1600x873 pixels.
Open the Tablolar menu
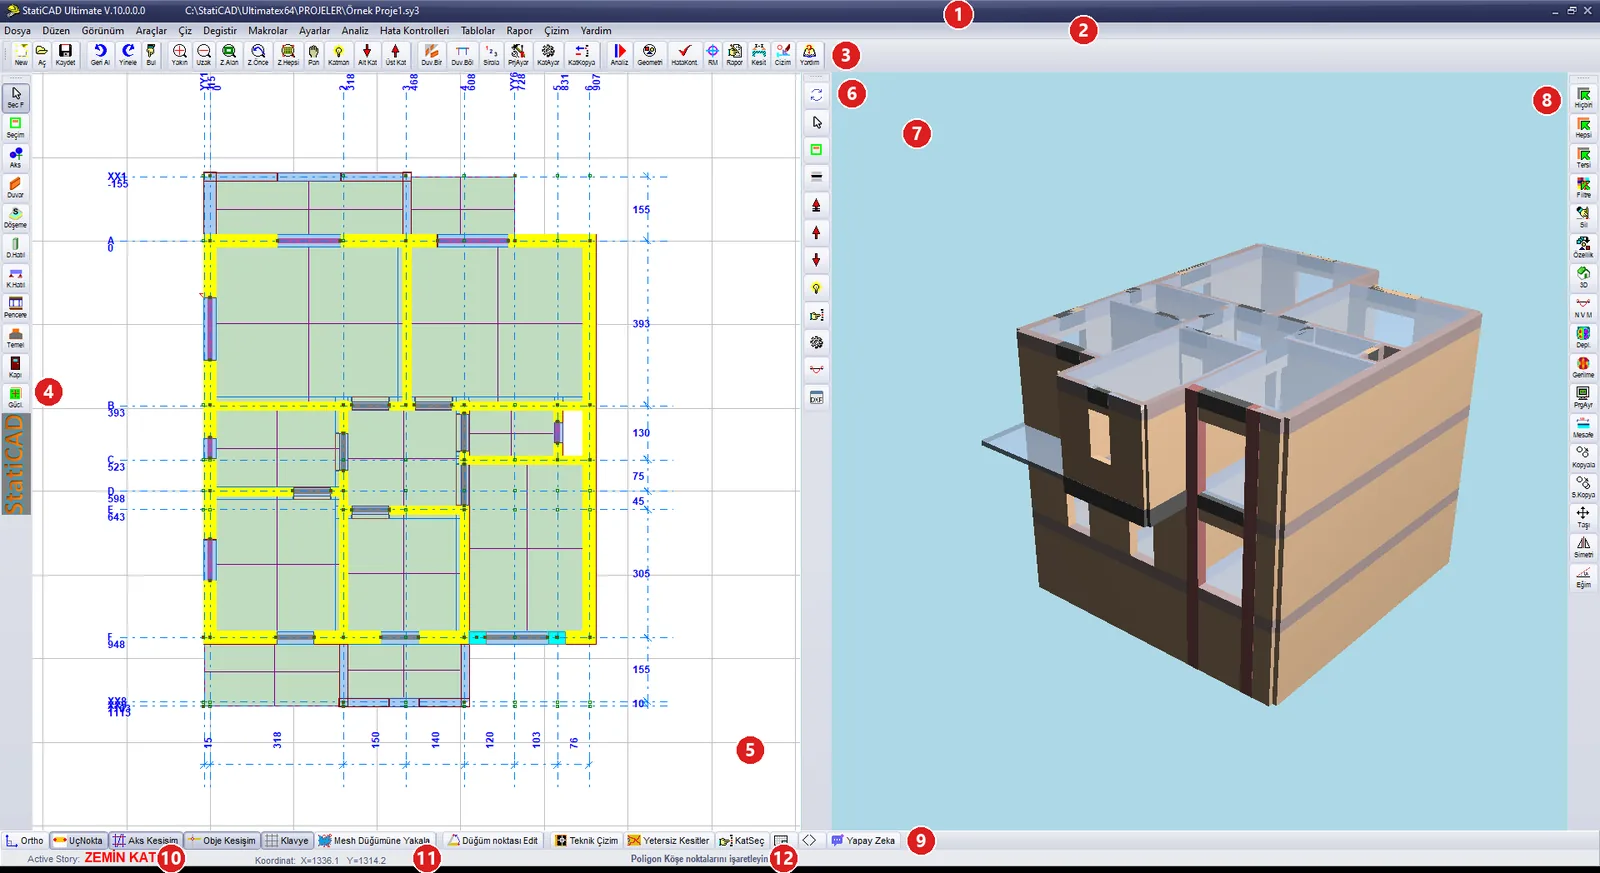[x=478, y=31]
